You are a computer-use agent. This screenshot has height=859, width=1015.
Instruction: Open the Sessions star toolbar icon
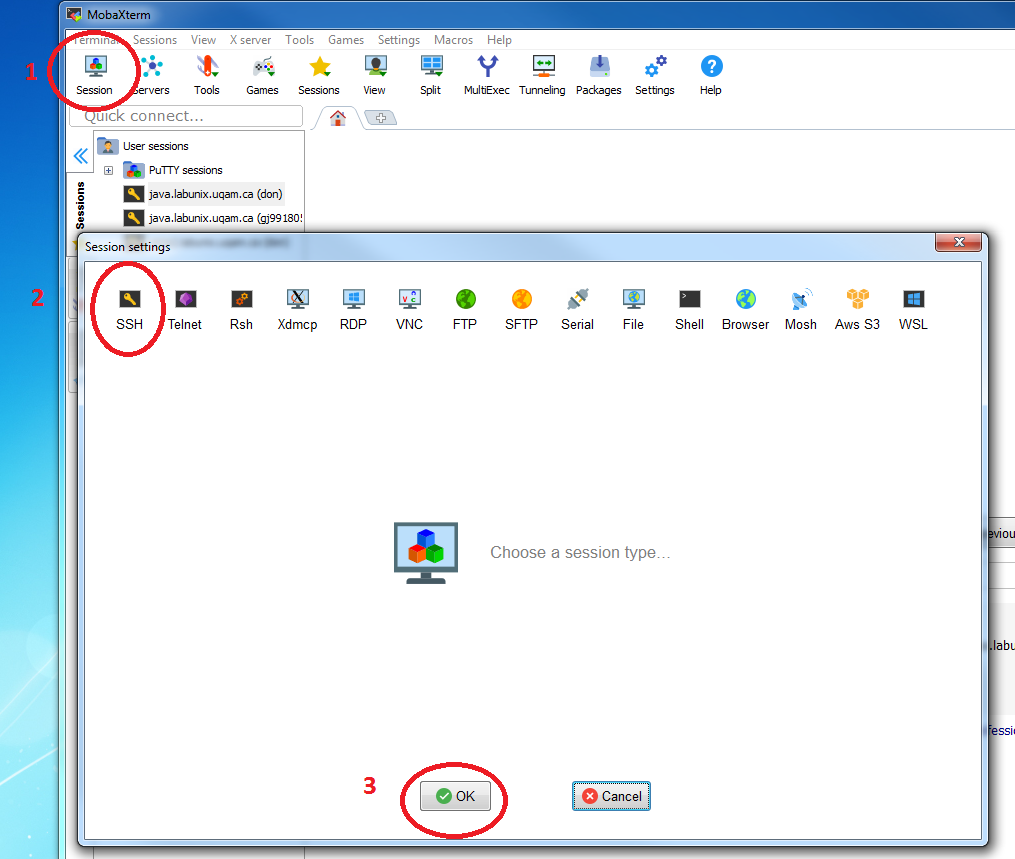pos(318,75)
